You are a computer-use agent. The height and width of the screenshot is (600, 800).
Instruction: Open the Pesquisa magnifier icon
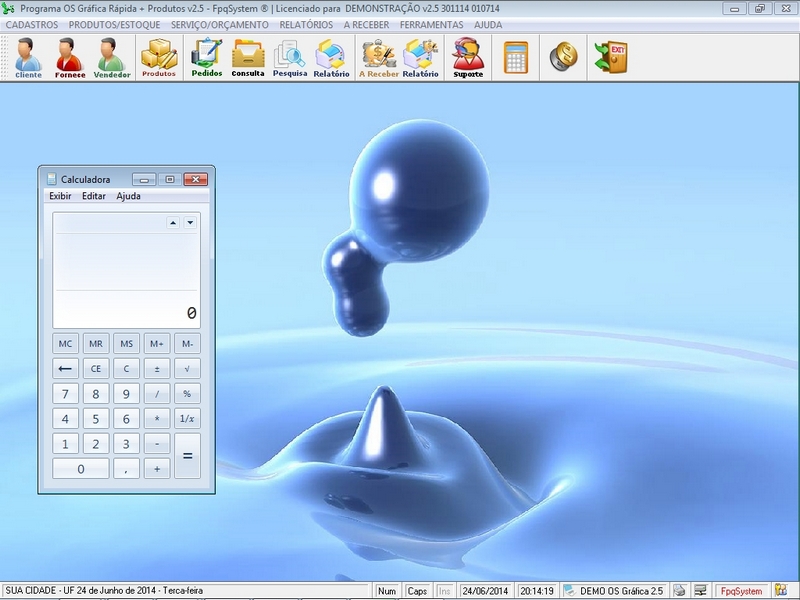click(x=290, y=58)
